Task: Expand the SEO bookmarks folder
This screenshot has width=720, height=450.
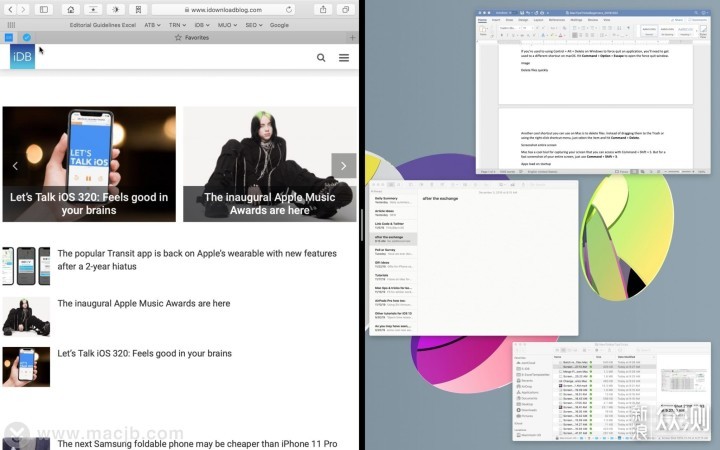Action: click(x=254, y=25)
